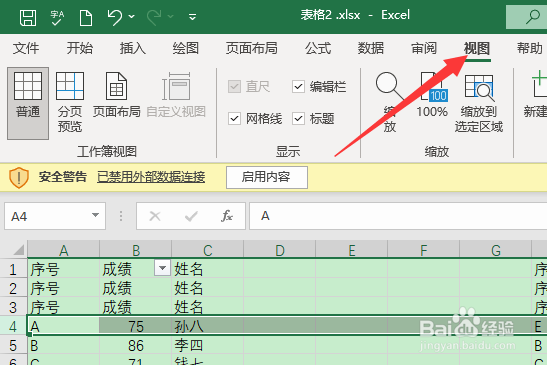Viewport: 547px width, 365px height.
Task: Click cell C4 containing 孙八
Action: [208, 326]
